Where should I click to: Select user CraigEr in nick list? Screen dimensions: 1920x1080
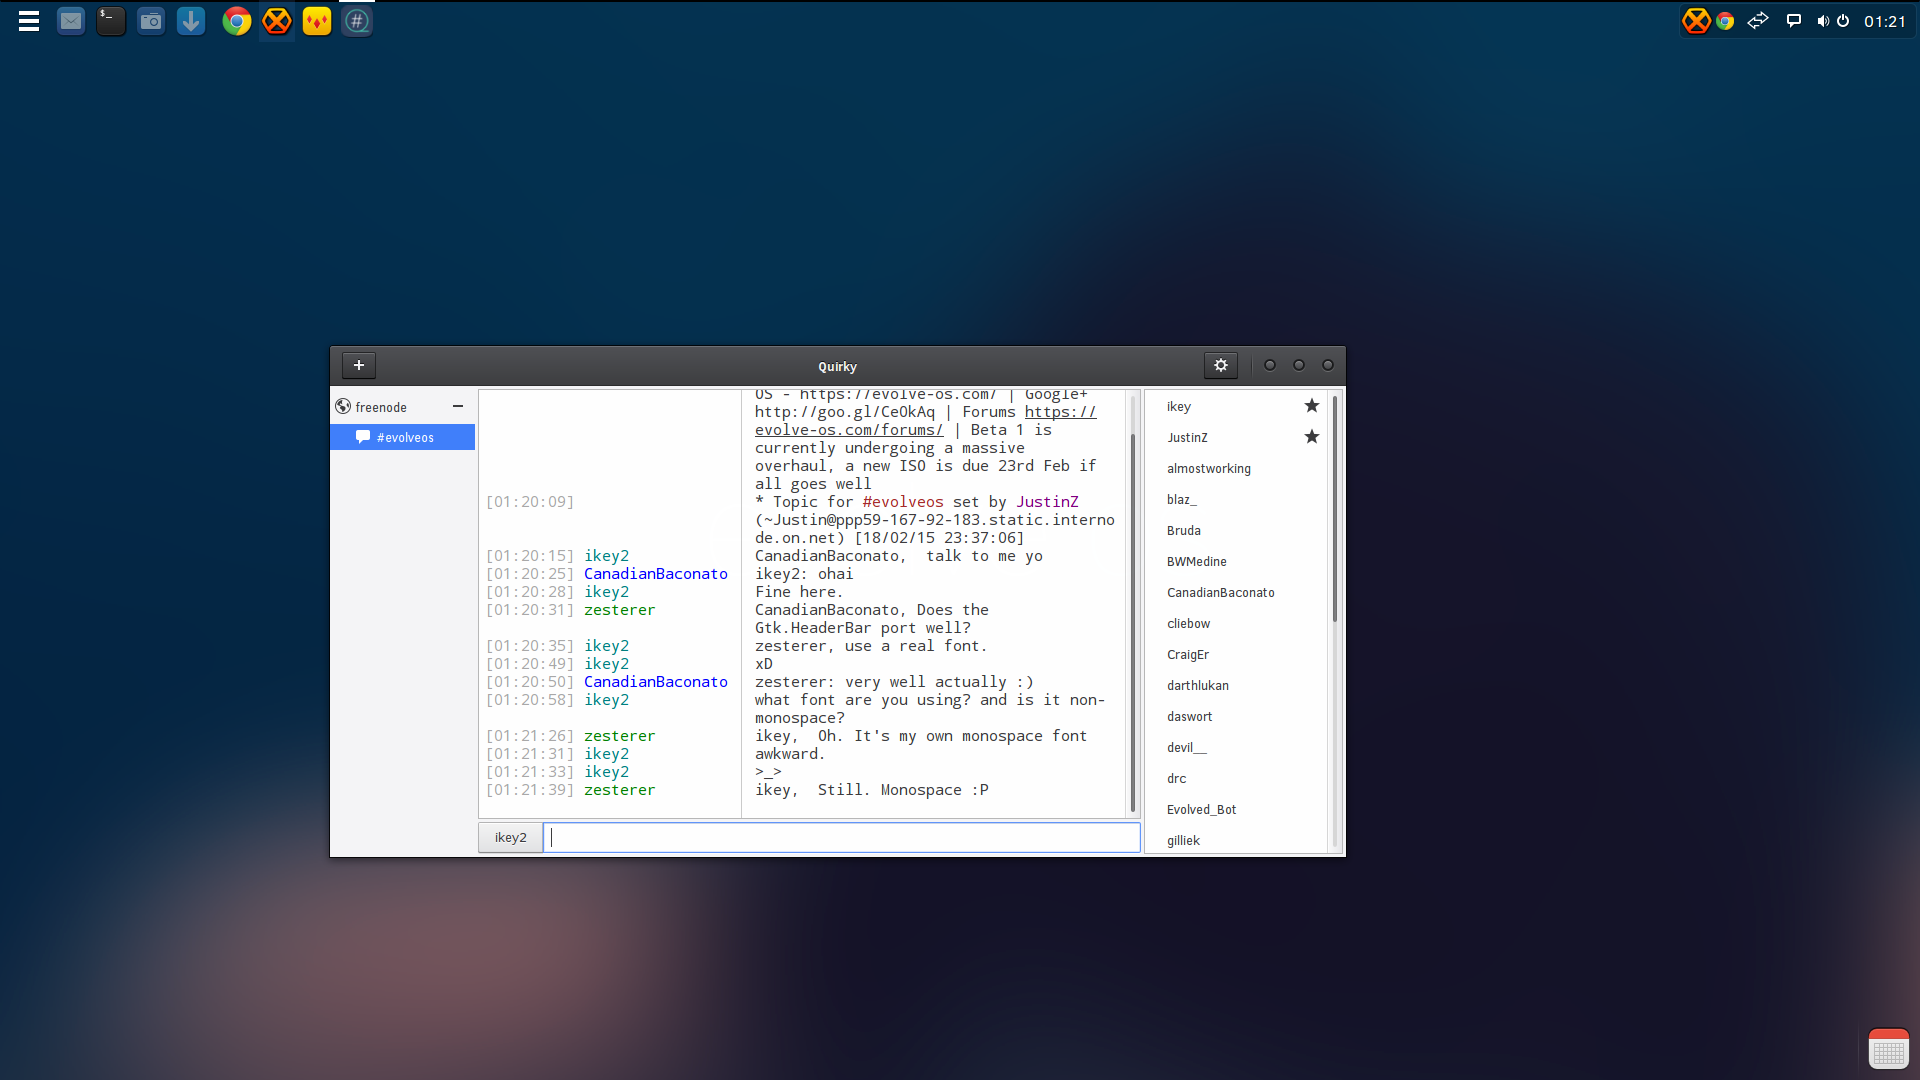point(1235,654)
